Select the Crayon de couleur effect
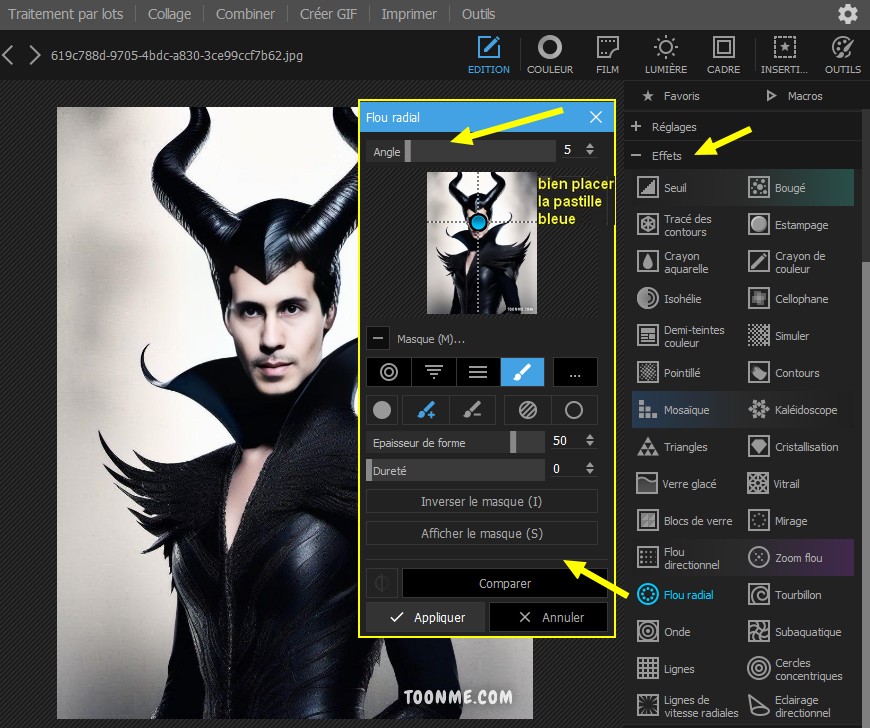 (x=798, y=262)
